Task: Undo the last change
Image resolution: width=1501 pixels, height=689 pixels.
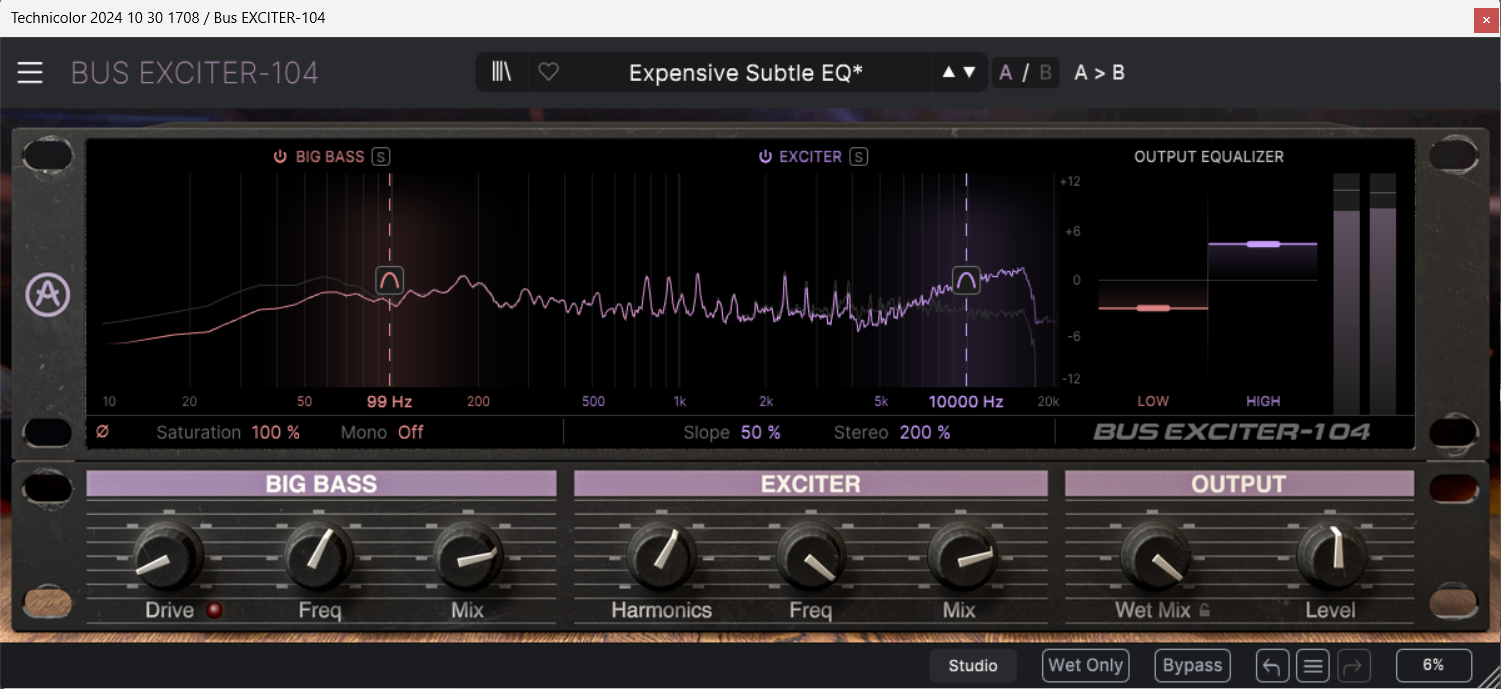Action: coord(1273,666)
